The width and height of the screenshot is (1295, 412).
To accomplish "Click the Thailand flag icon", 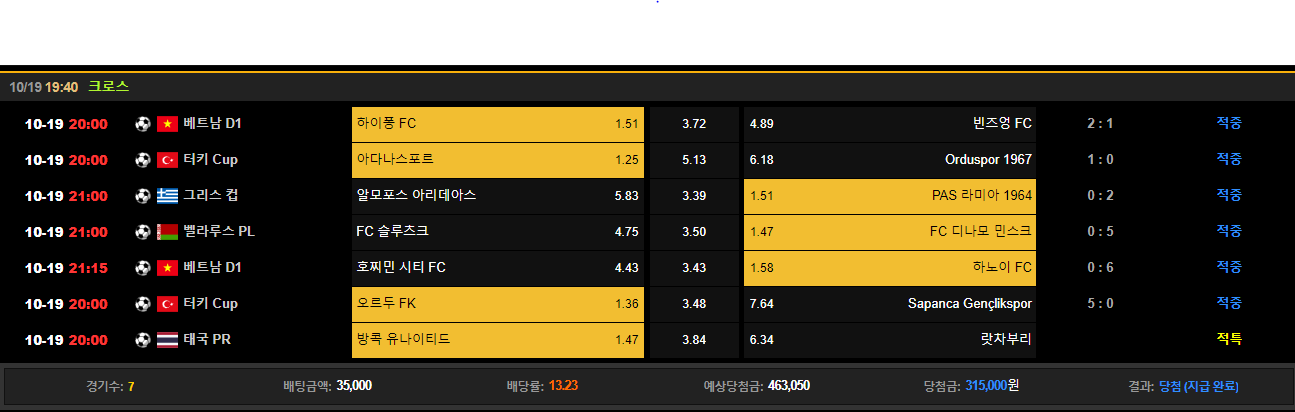I will [x=167, y=340].
